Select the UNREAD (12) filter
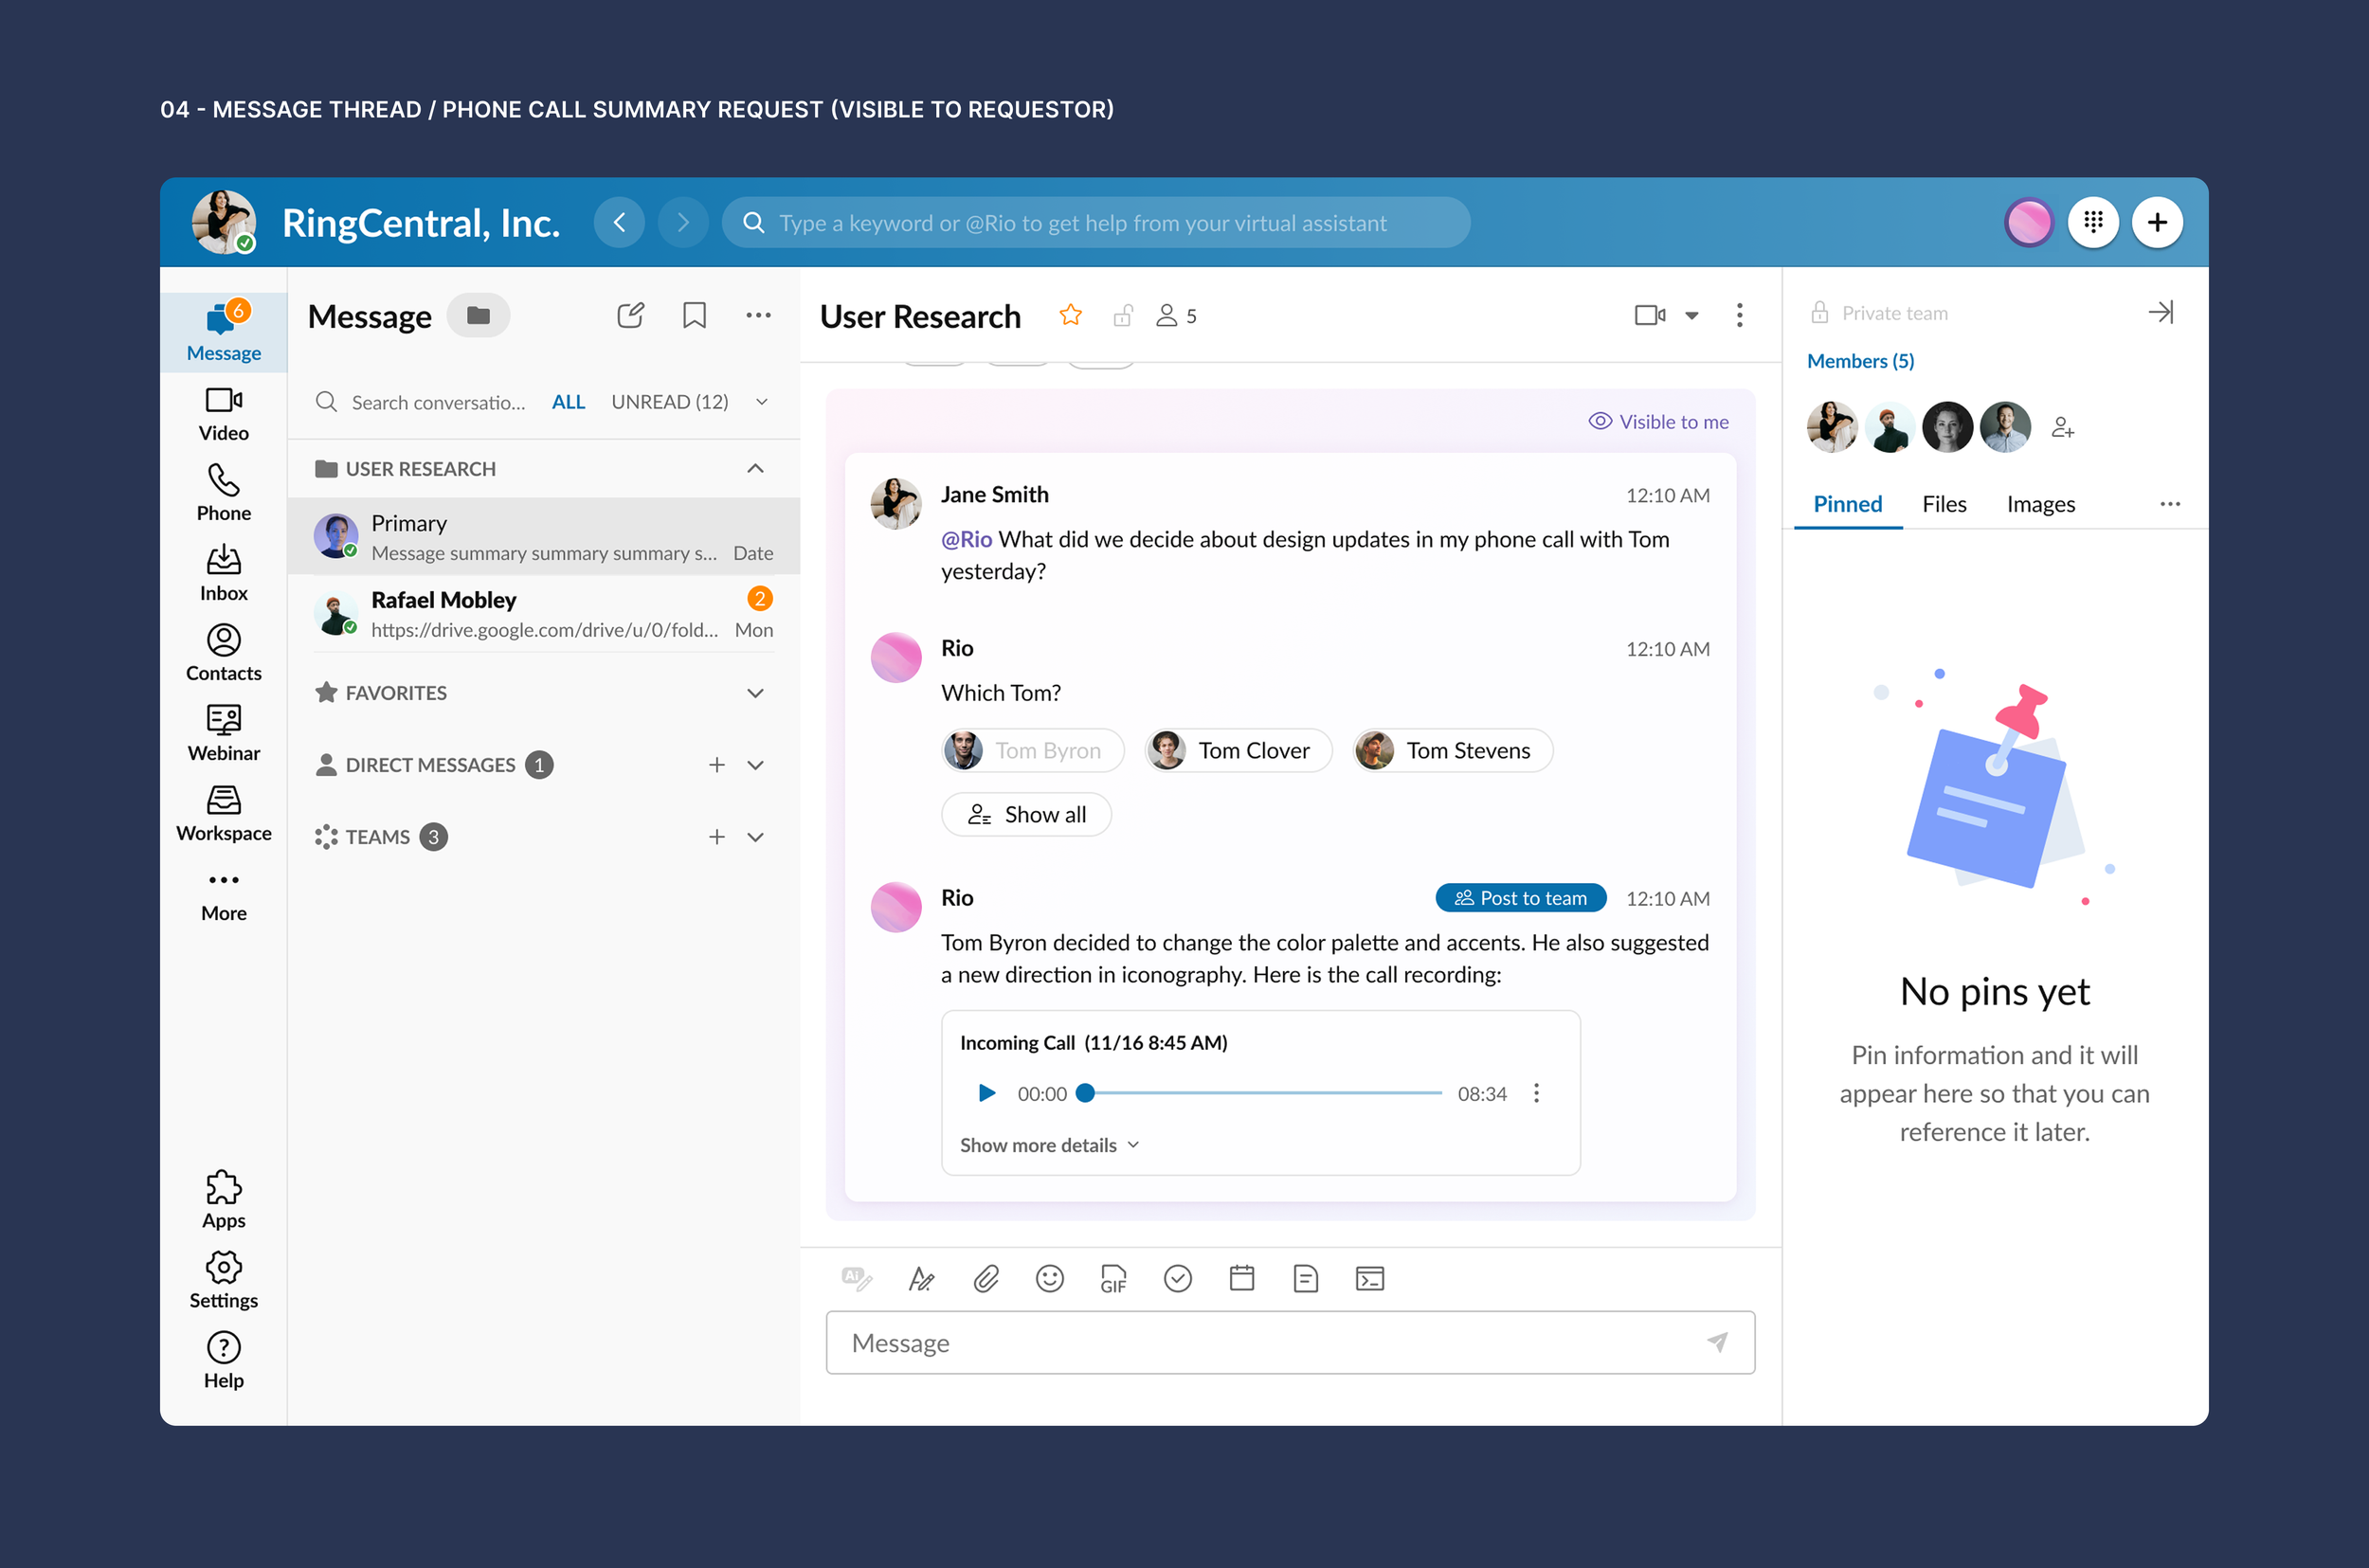The height and width of the screenshot is (1568, 2369). point(669,402)
